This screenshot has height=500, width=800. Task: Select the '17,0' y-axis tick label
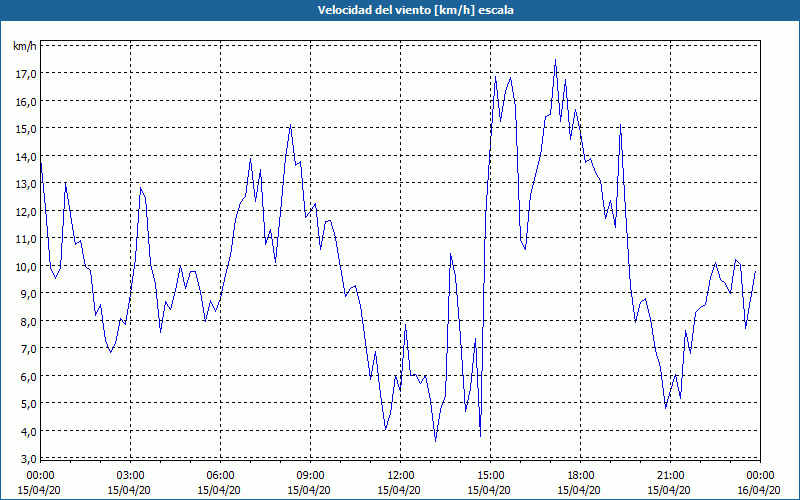(x=26, y=74)
